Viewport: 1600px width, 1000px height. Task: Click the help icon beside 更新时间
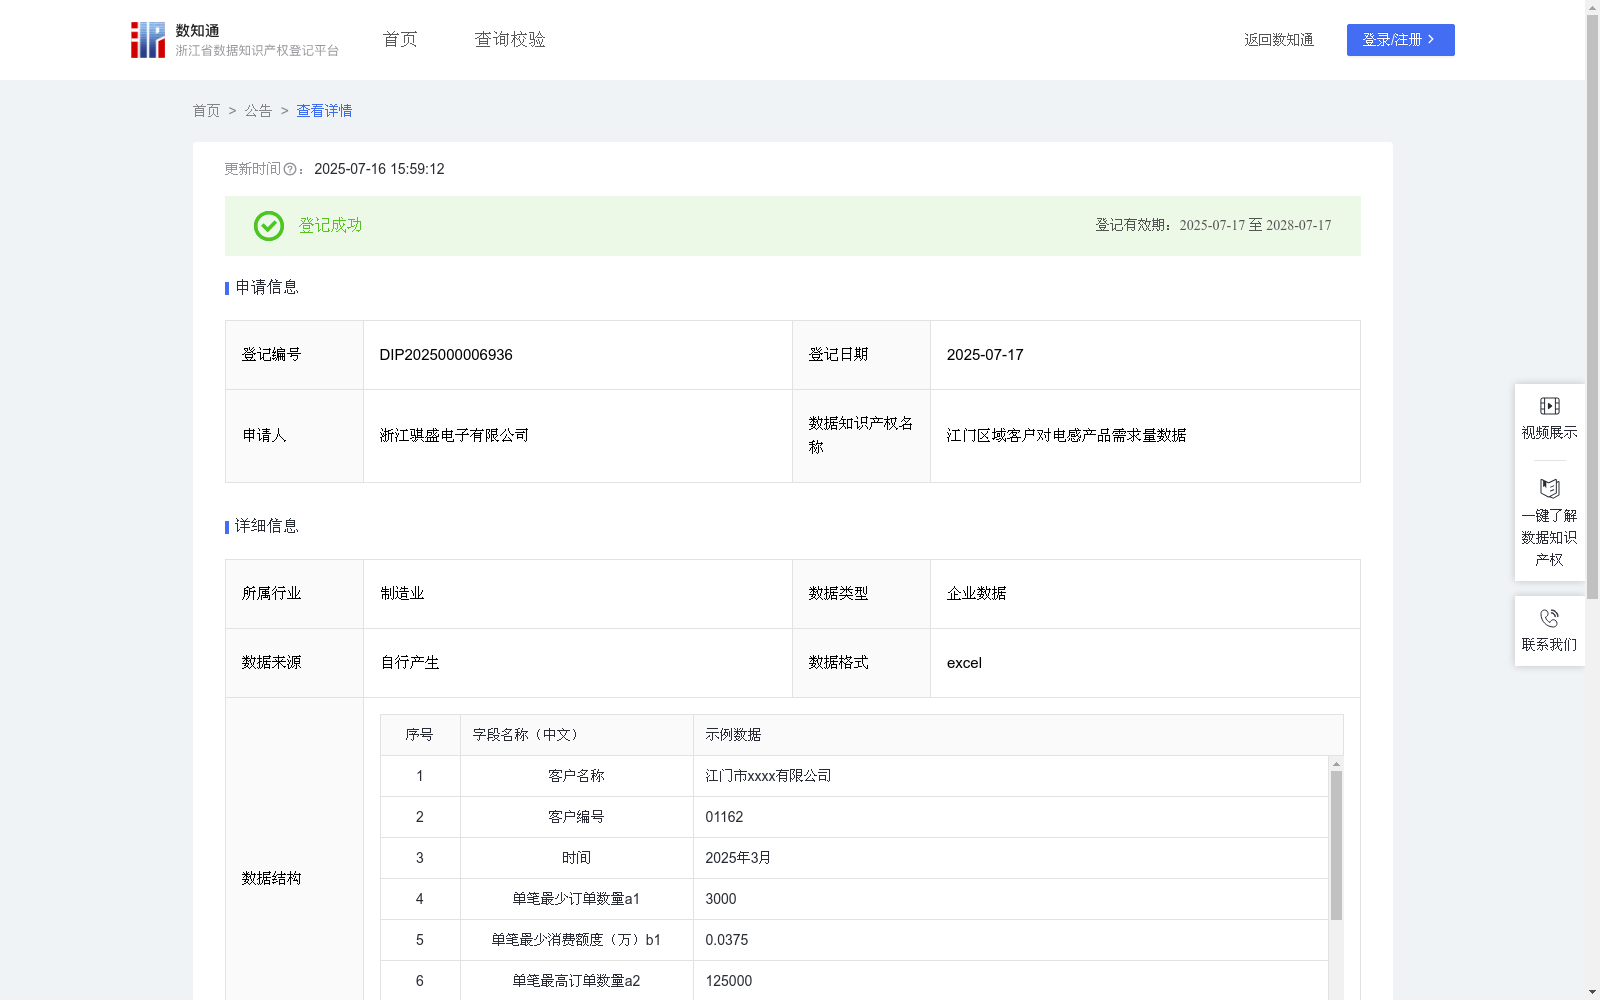290,170
